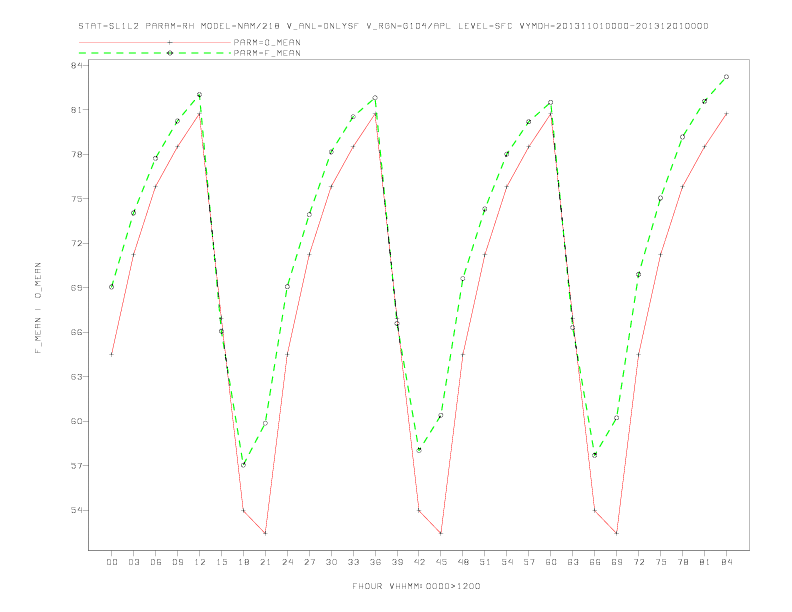
Task: Click y-axis tick label 69
Action: 77,287
